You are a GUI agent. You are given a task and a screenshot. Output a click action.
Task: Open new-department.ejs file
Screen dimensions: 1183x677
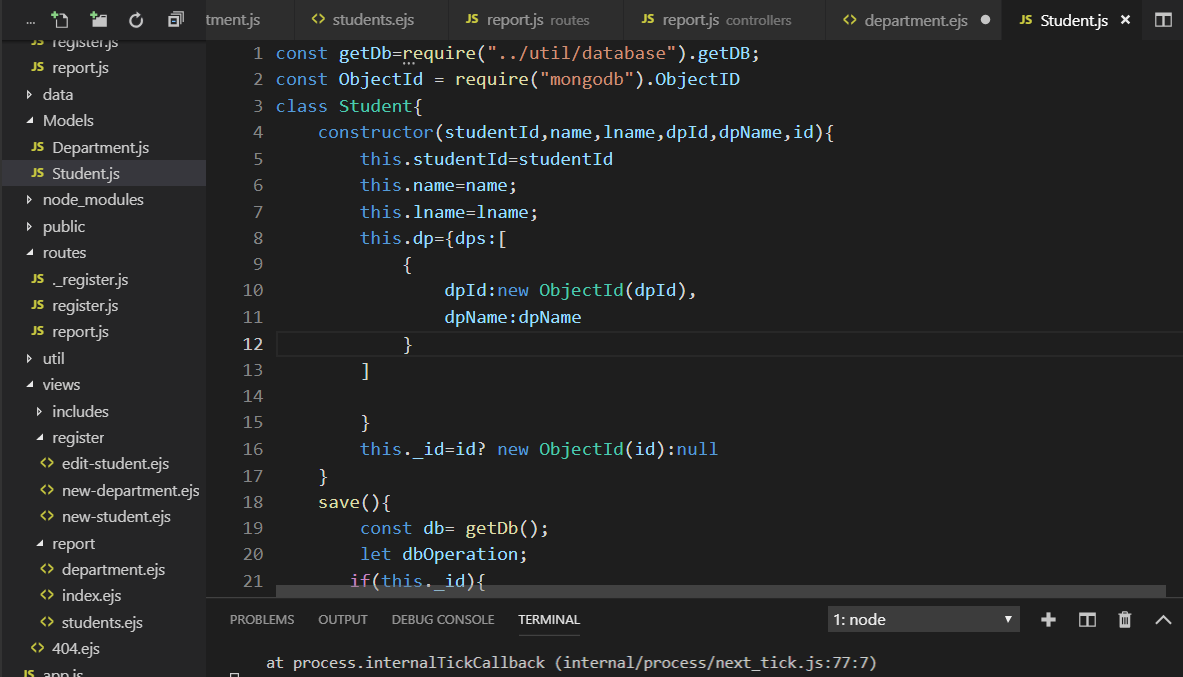pyautogui.click(x=103, y=491)
